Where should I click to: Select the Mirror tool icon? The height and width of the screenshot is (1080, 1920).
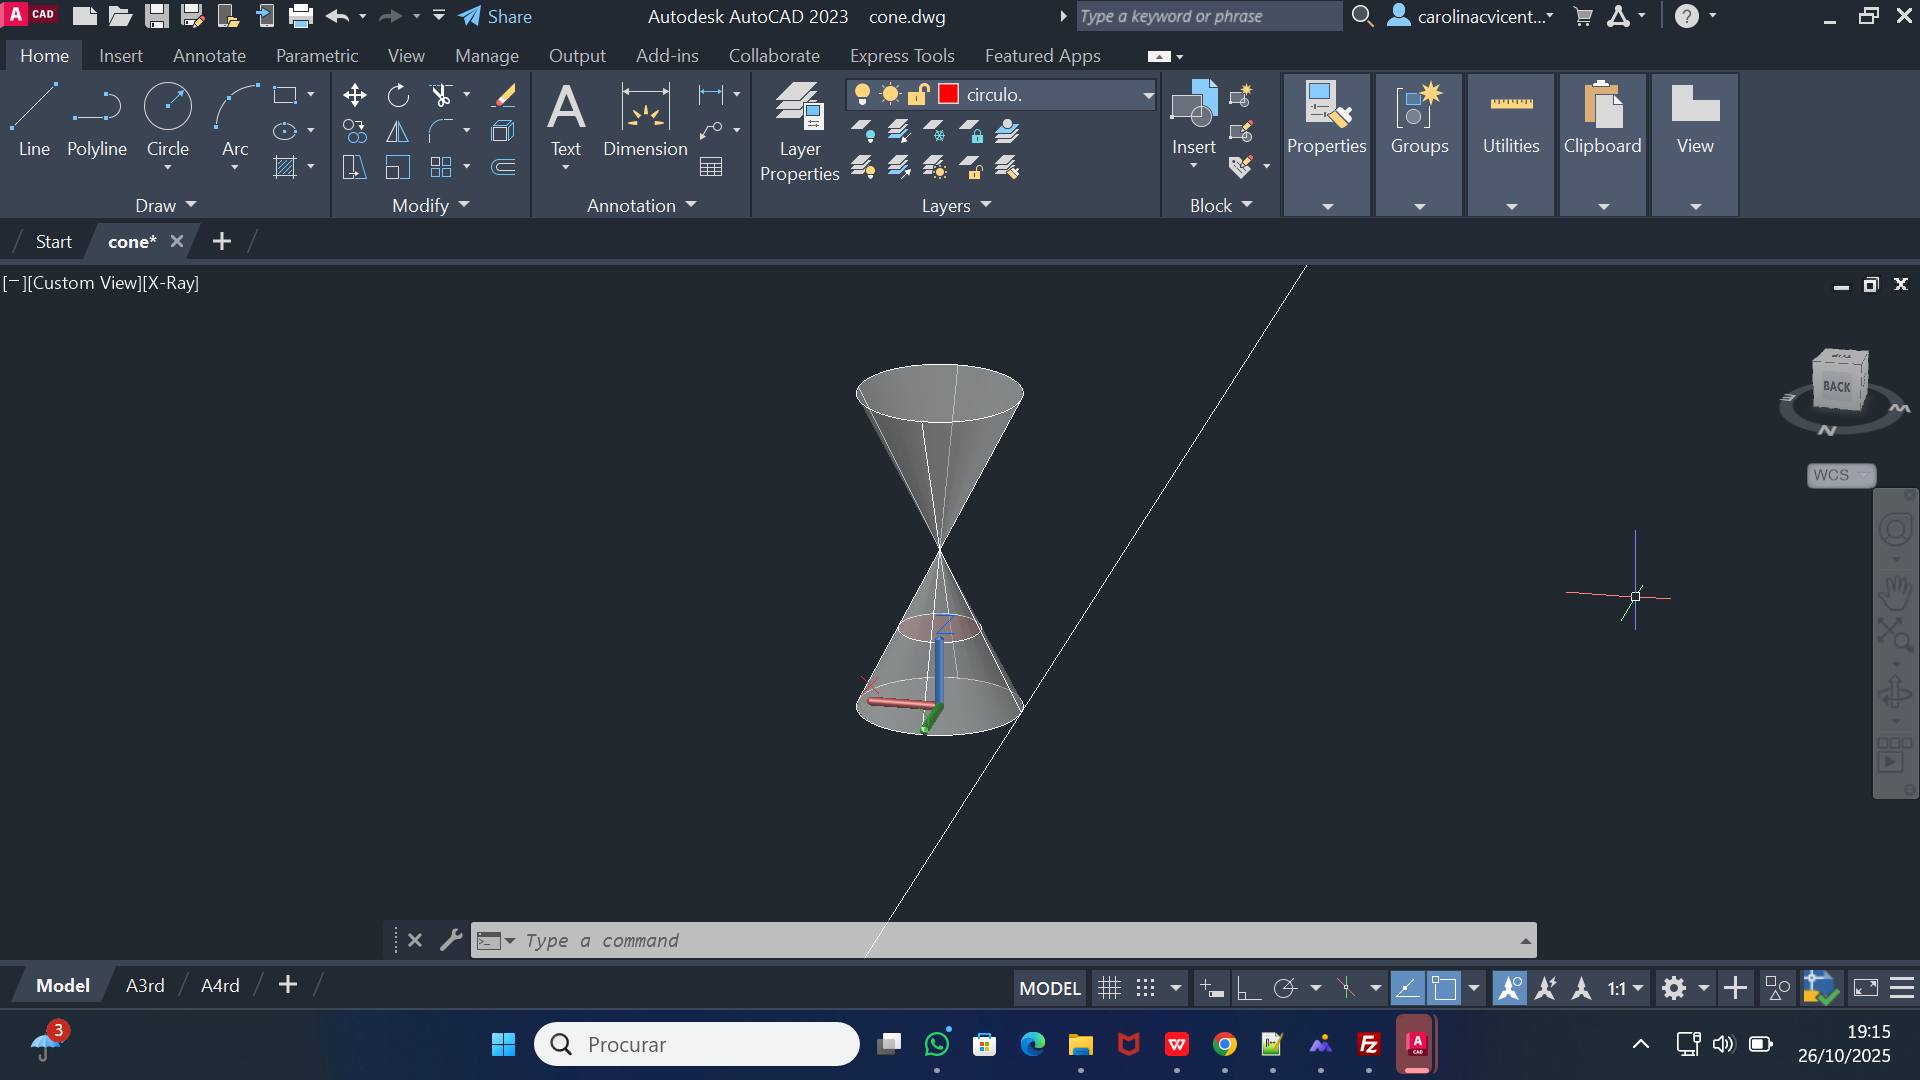tap(398, 131)
